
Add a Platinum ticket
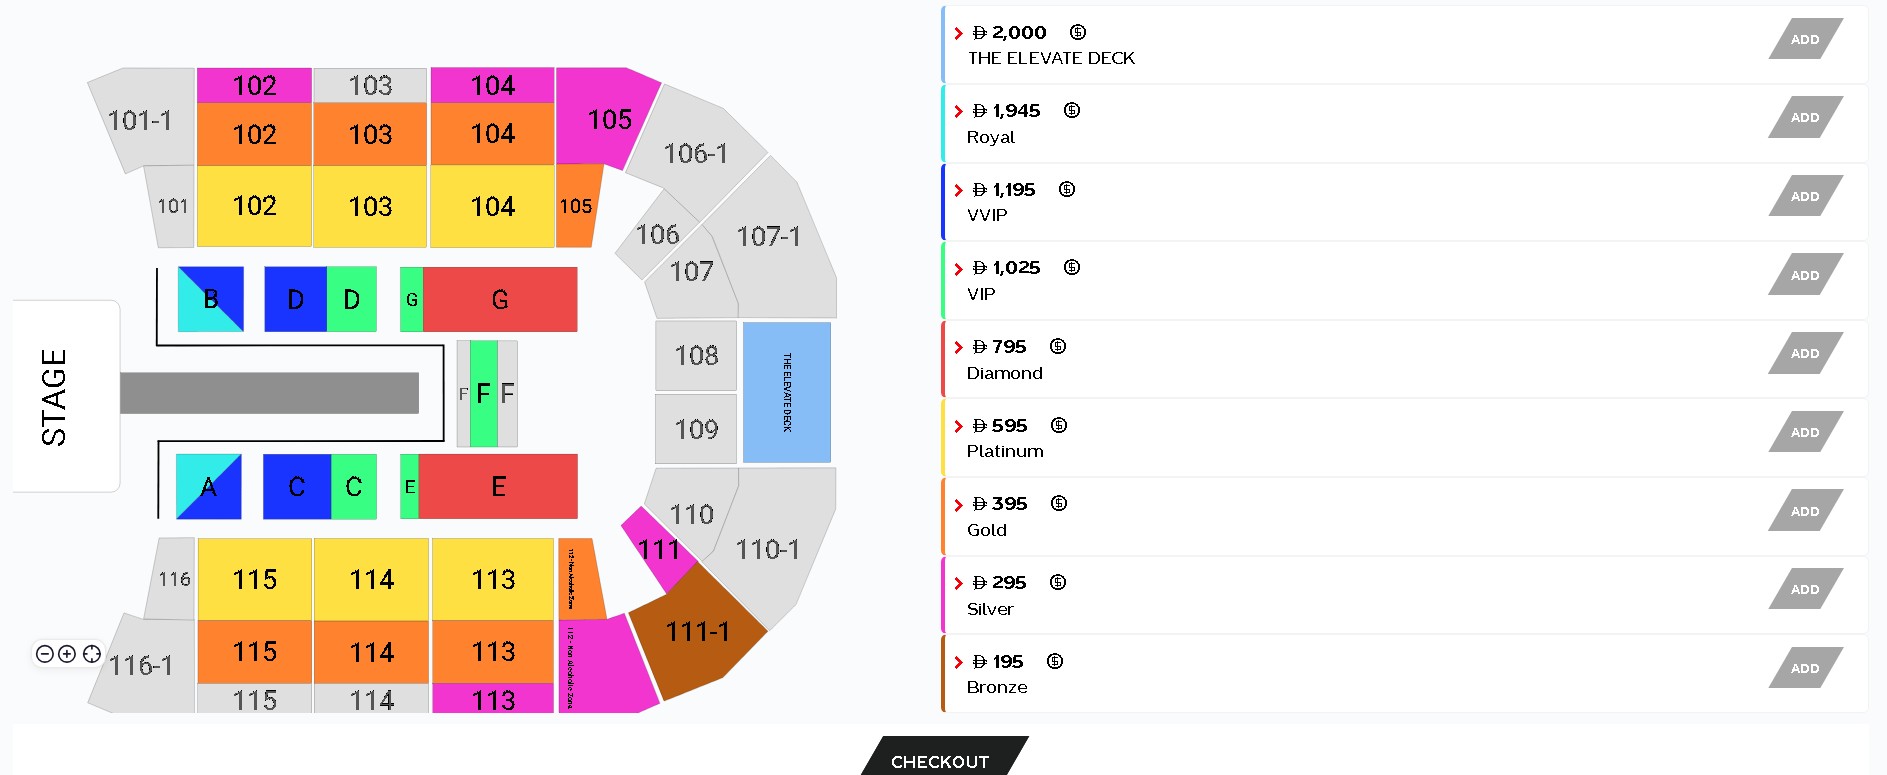coord(1805,432)
